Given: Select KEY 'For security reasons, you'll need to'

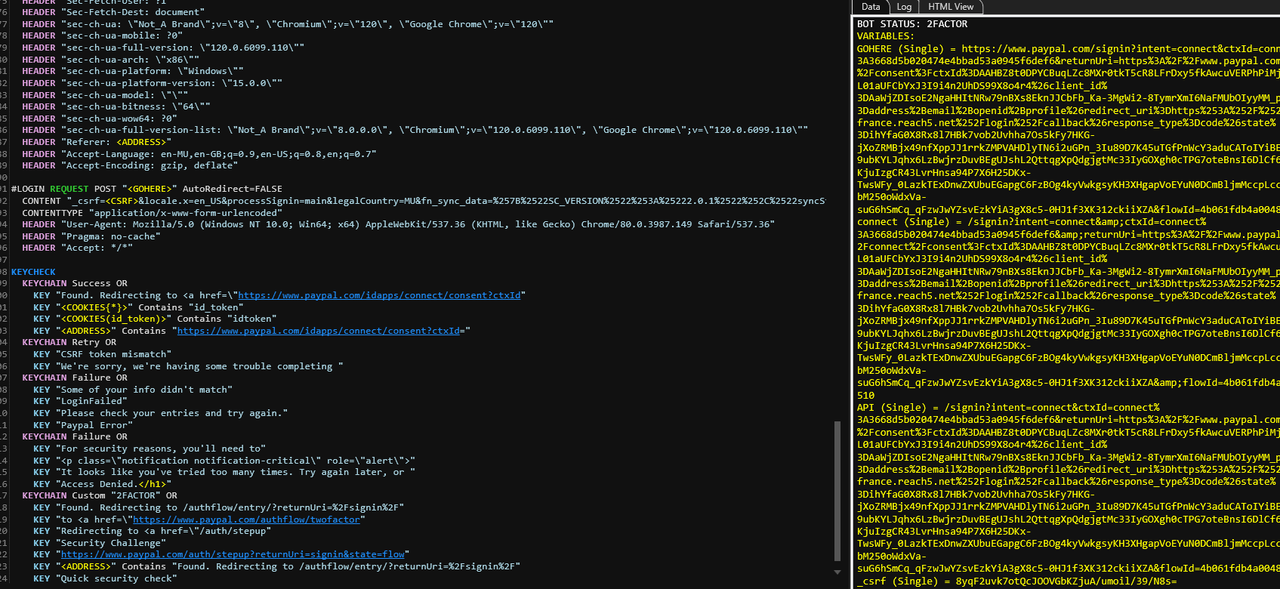Looking at the screenshot, I should coord(150,448).
